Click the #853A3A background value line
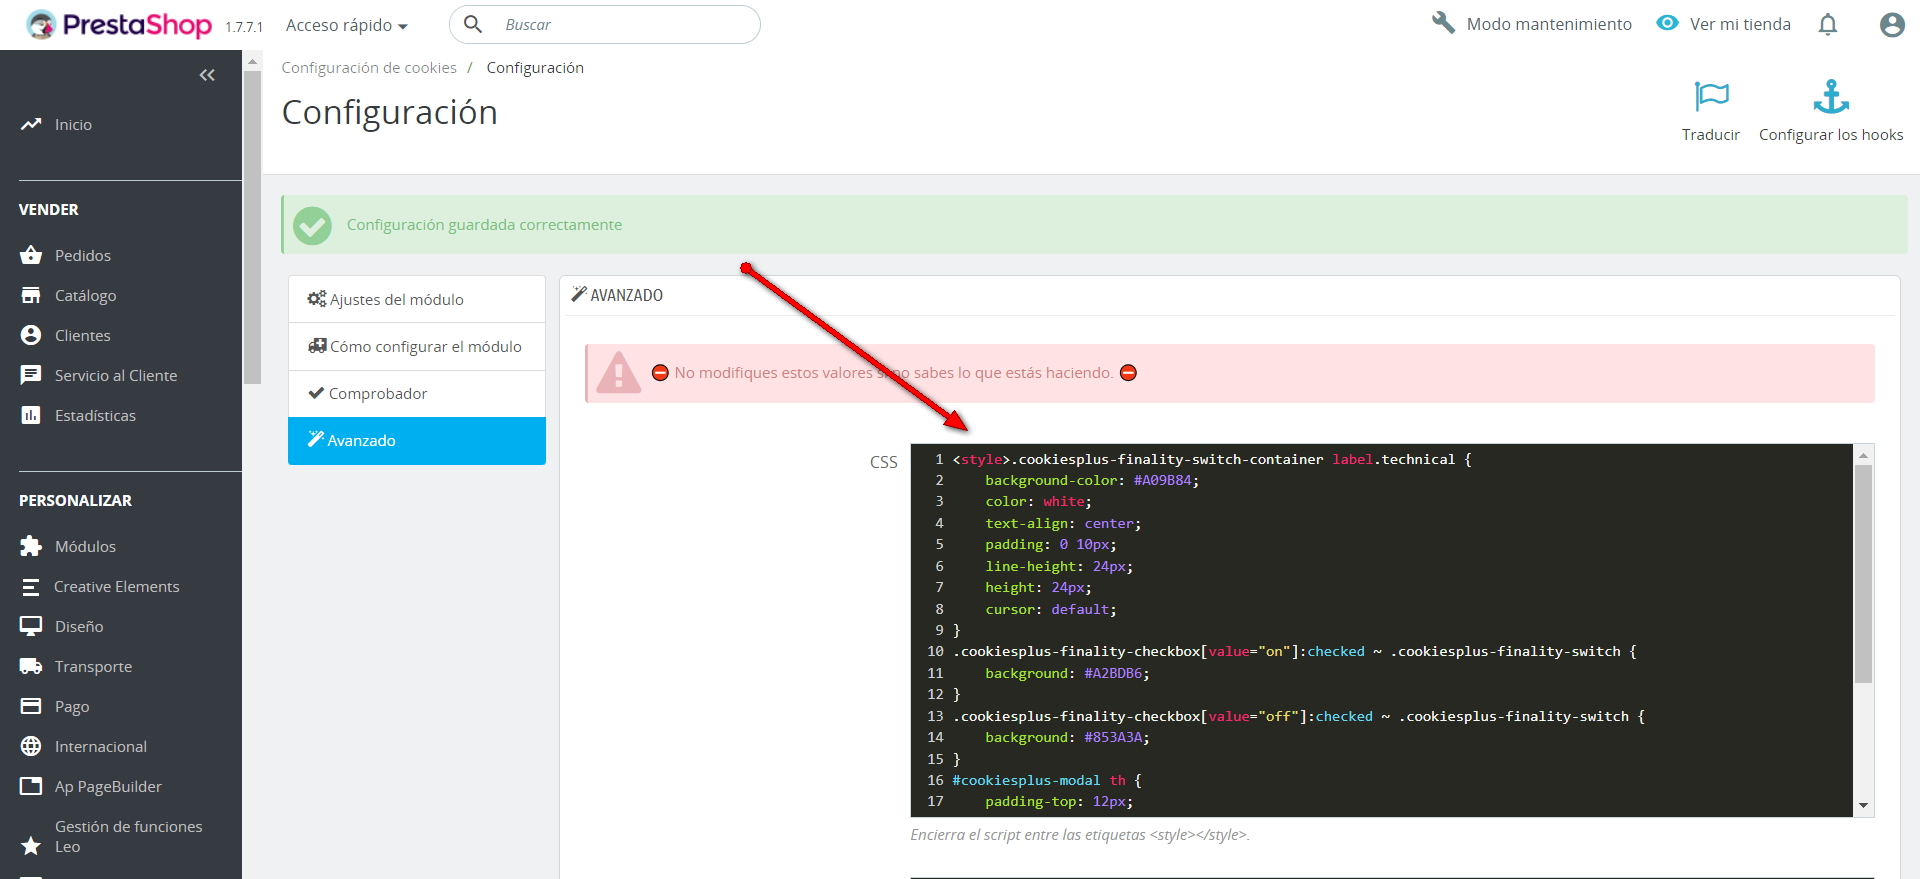1920x879 pixels. [1067, 737]
